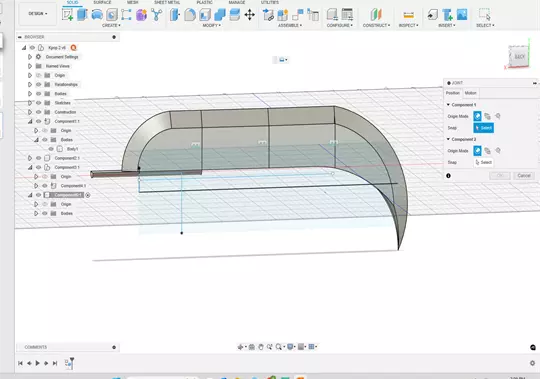The width and height of the screenshot is (540, 379).
Task: Collapse the Component3:1 node
Action: (30, 167)
